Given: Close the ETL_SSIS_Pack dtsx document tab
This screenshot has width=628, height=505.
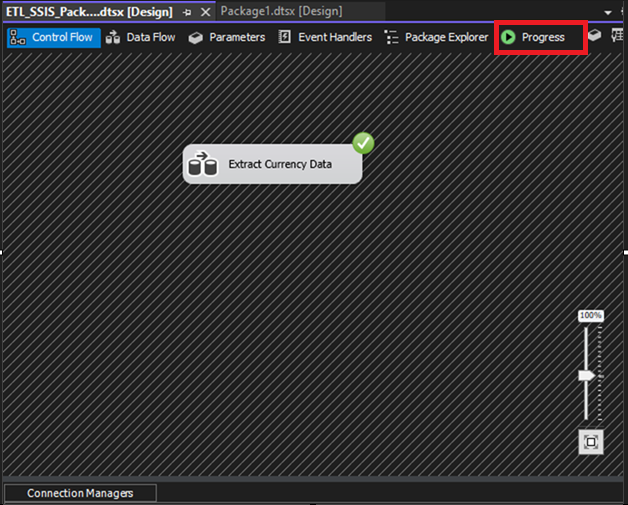Looking at the screenshot, I should click(x=205, y=12).
